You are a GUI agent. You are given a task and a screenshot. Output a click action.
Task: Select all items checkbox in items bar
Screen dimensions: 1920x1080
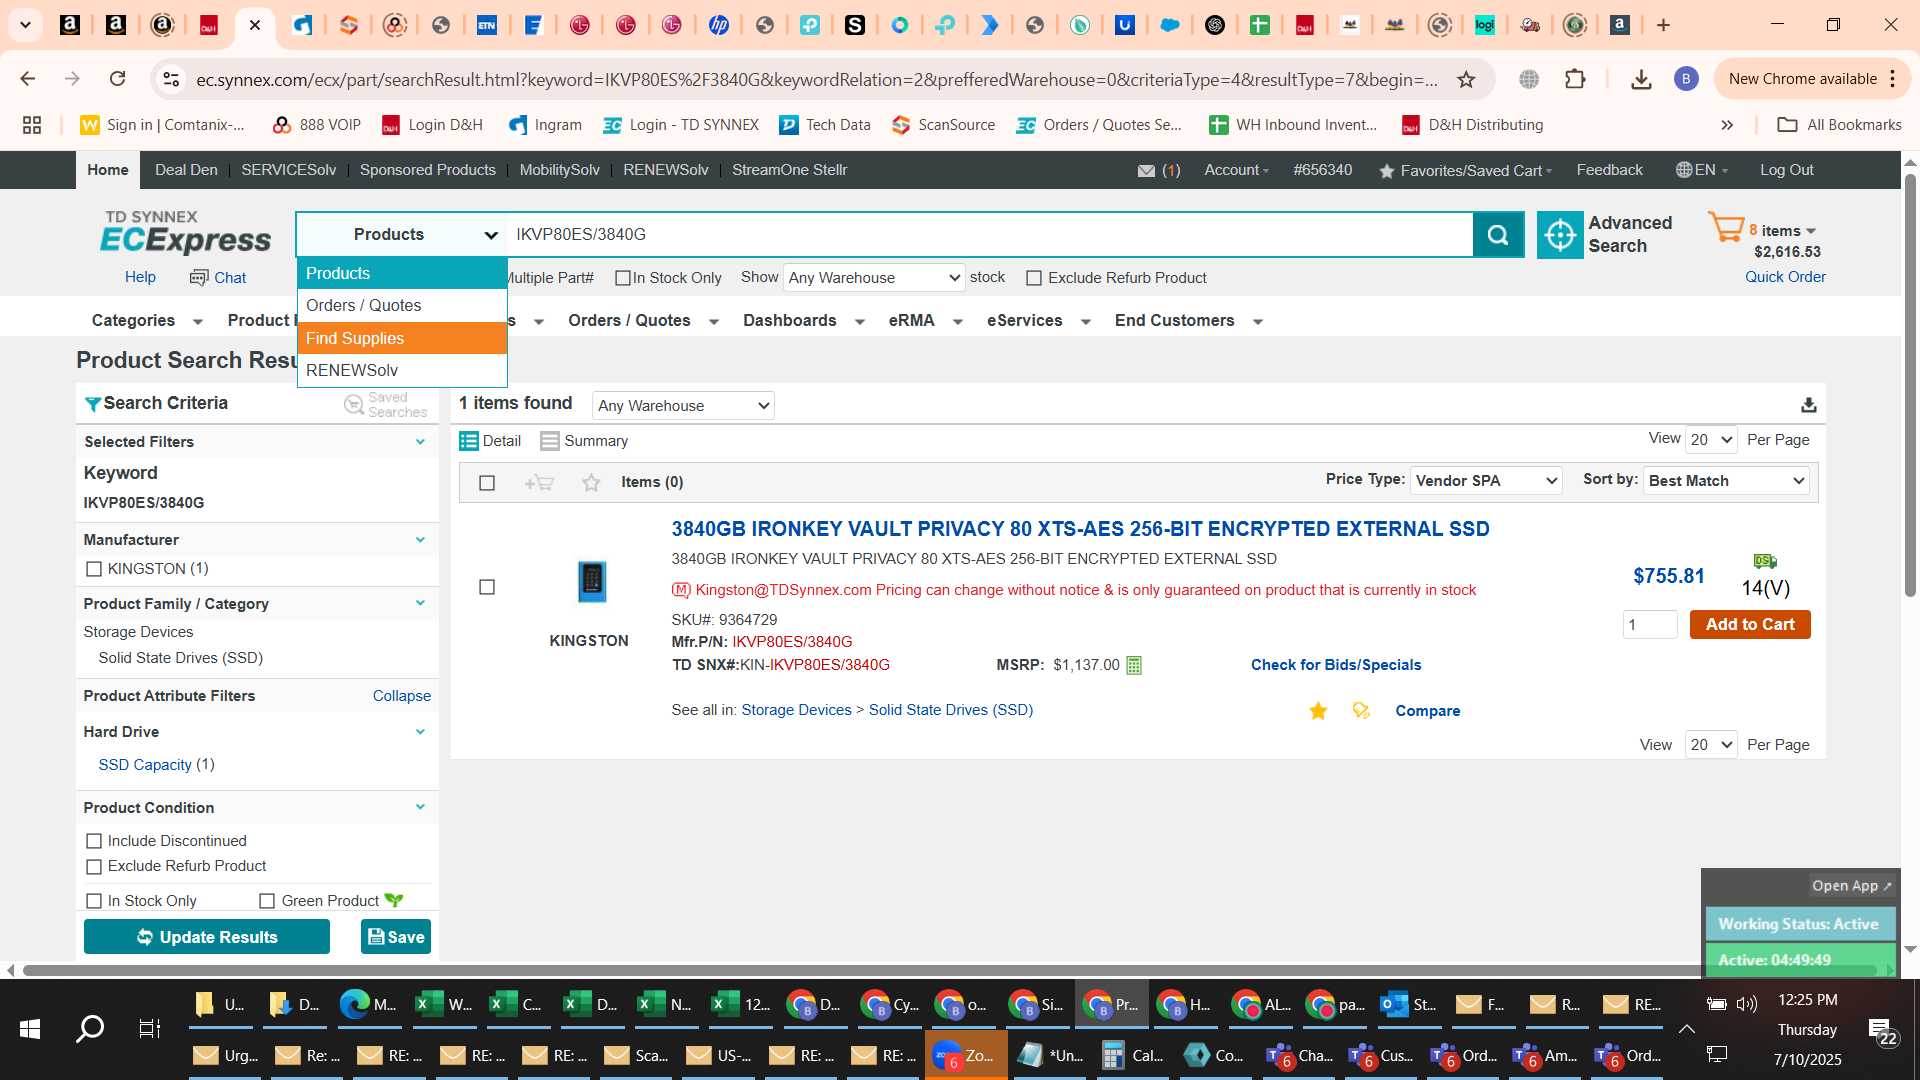pos(487,483)
